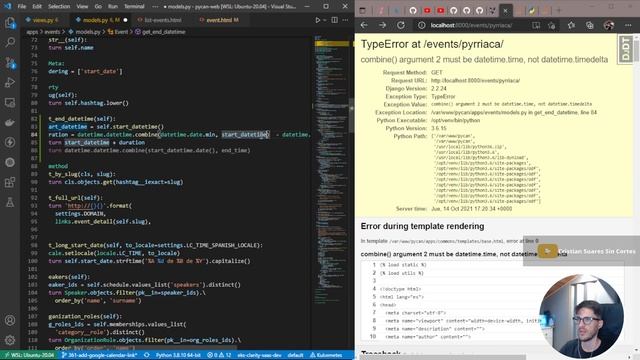
Task: Close the active browser tab
Action: pyautogui.click(x=505, y=11)
